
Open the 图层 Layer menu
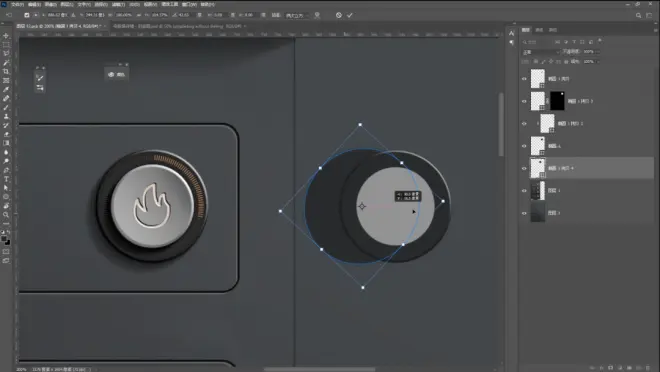pyautogui.click(x=67, y=5)
